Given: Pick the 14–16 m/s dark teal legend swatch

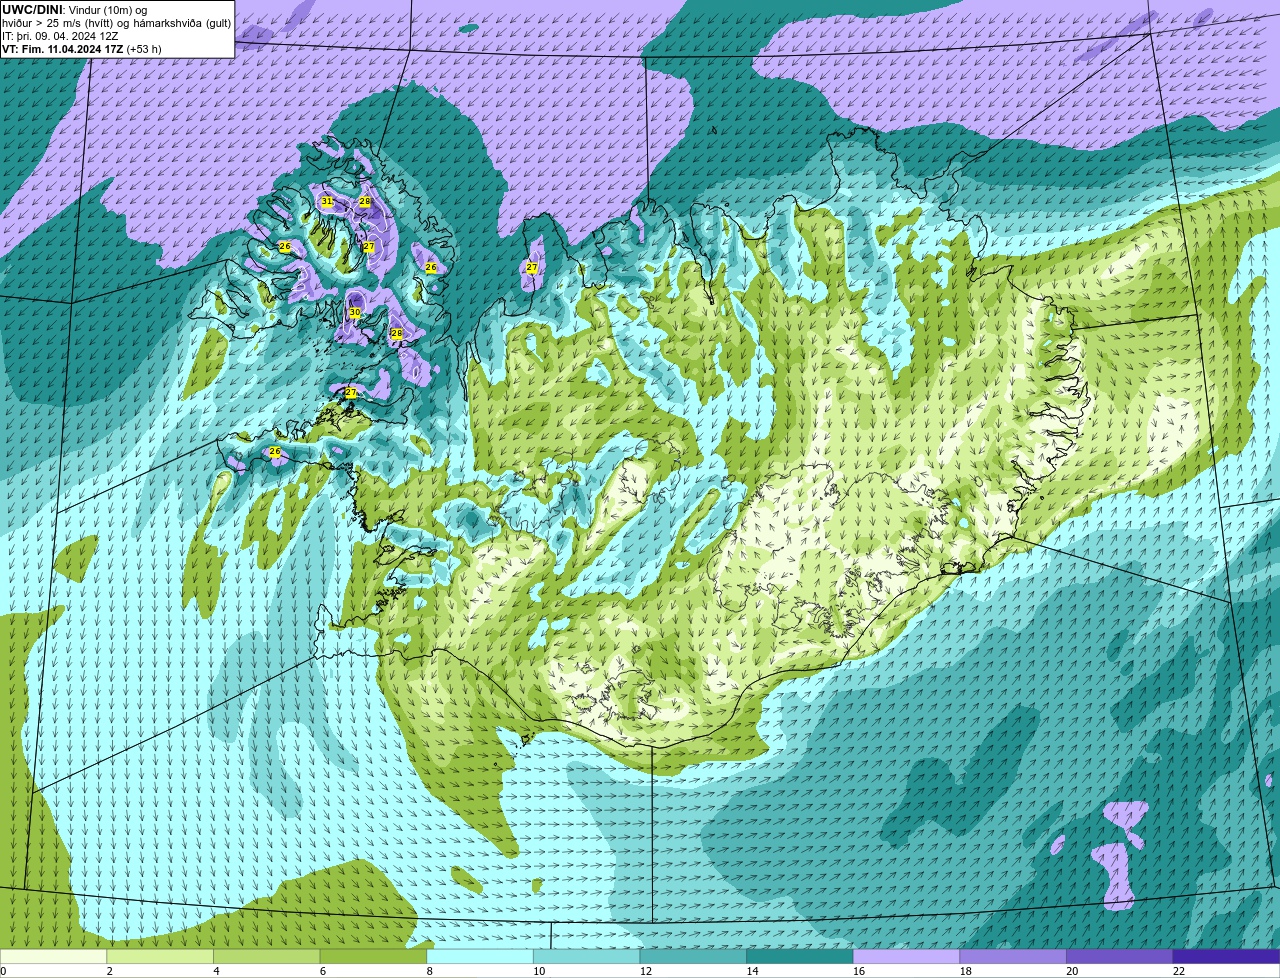Looking at the screenshot, I should point(800,956).
